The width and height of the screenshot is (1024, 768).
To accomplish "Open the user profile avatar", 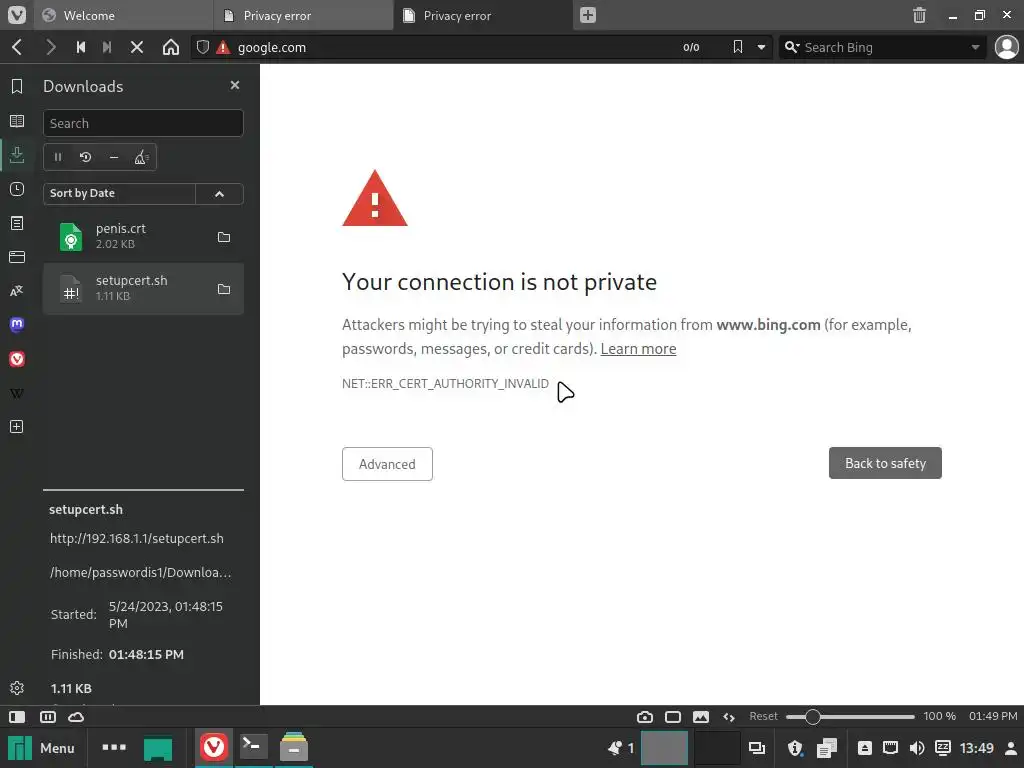I will 1006,47.
